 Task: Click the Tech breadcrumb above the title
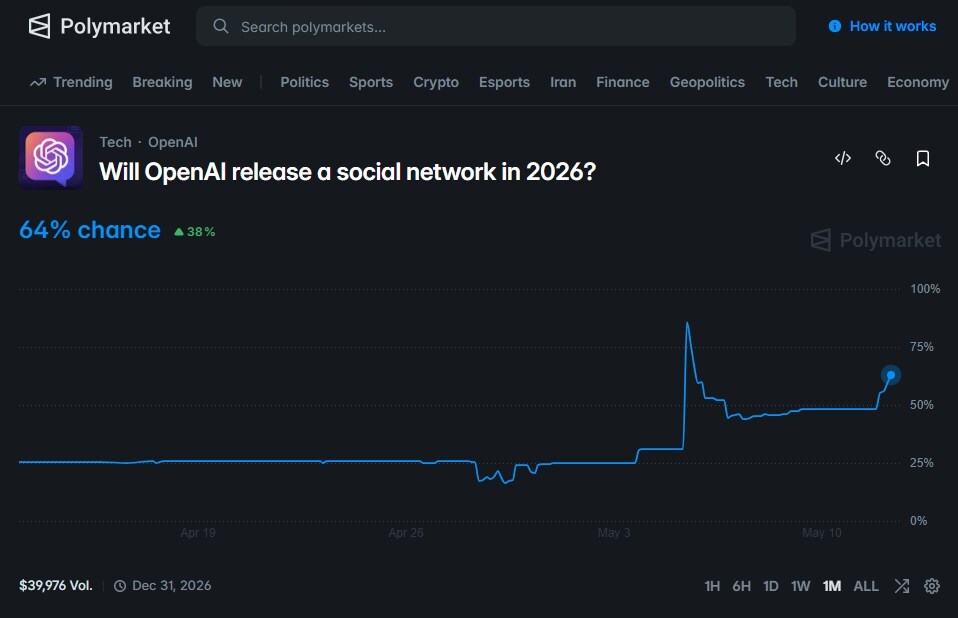pos(115,142)
